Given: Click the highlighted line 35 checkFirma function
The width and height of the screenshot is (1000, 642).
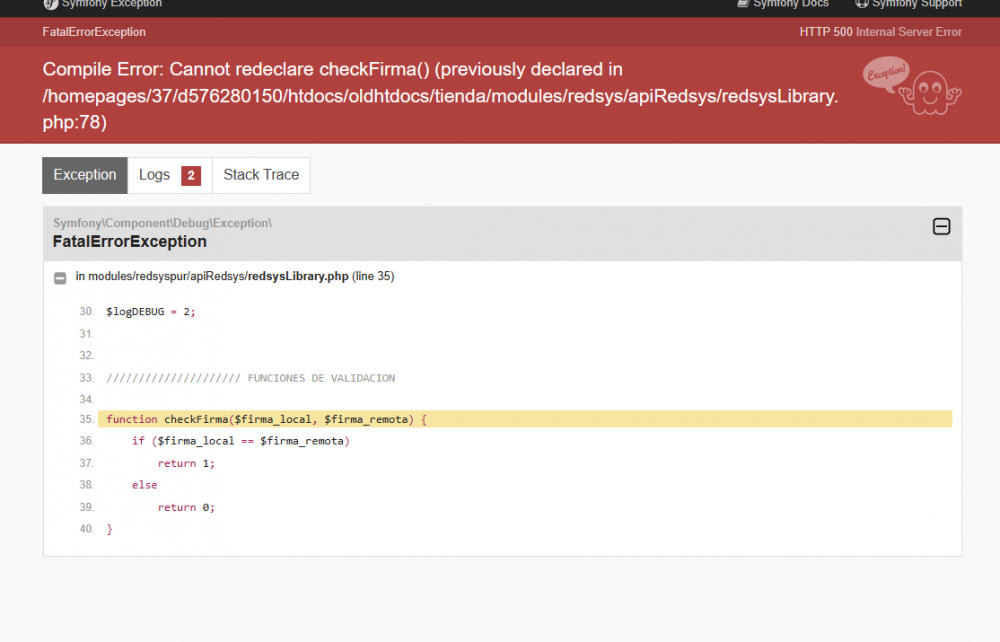Looking at the screenshot, I should click(525, 419).
